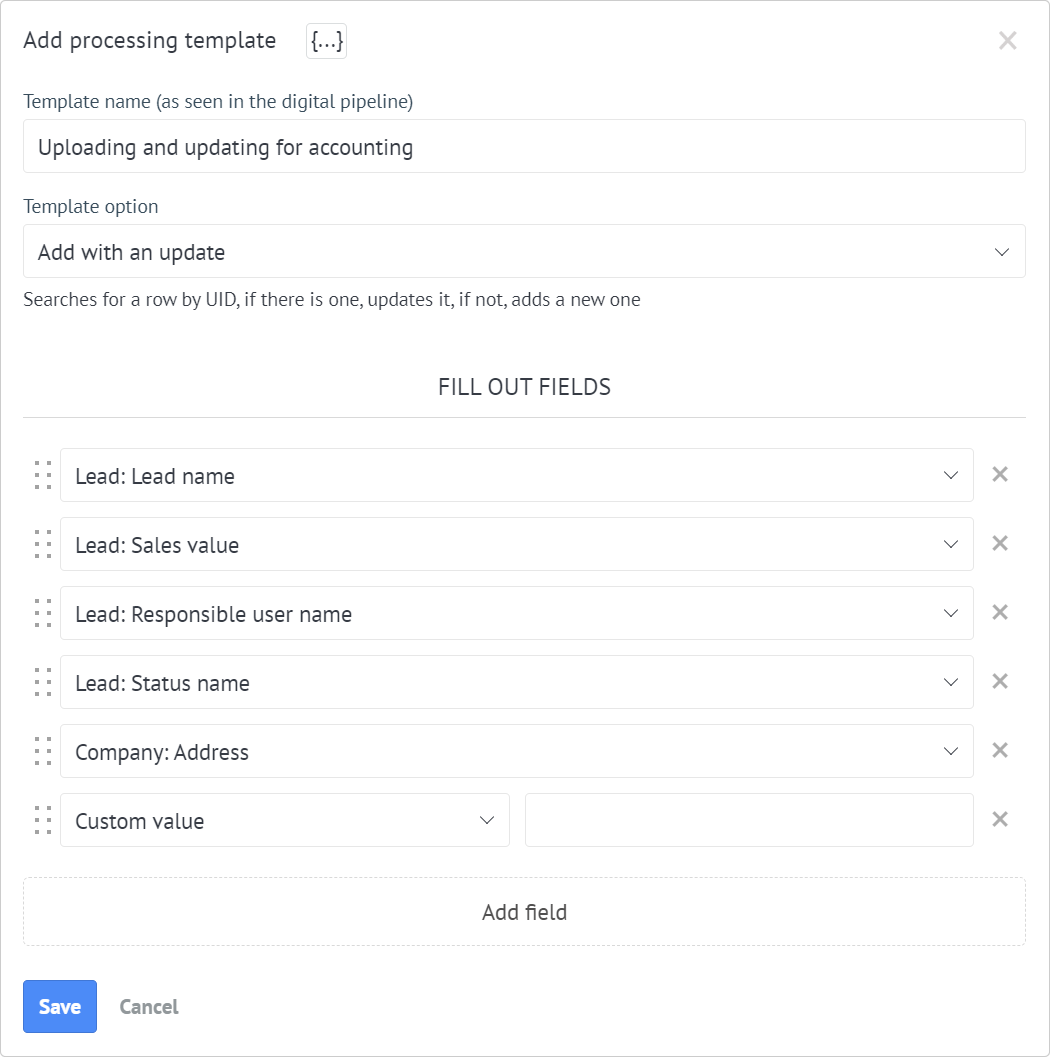Grab the drag handle beside Lead: Sales value

(42, 544)
